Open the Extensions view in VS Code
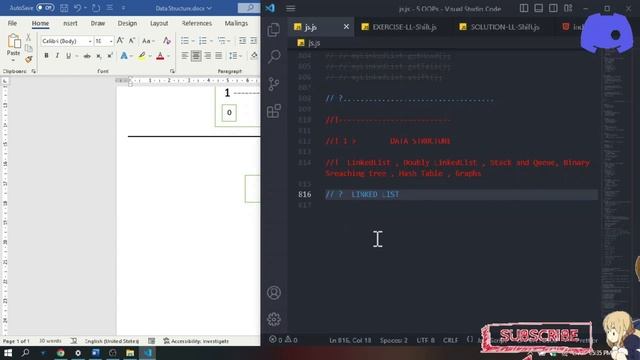 point(274,111)
